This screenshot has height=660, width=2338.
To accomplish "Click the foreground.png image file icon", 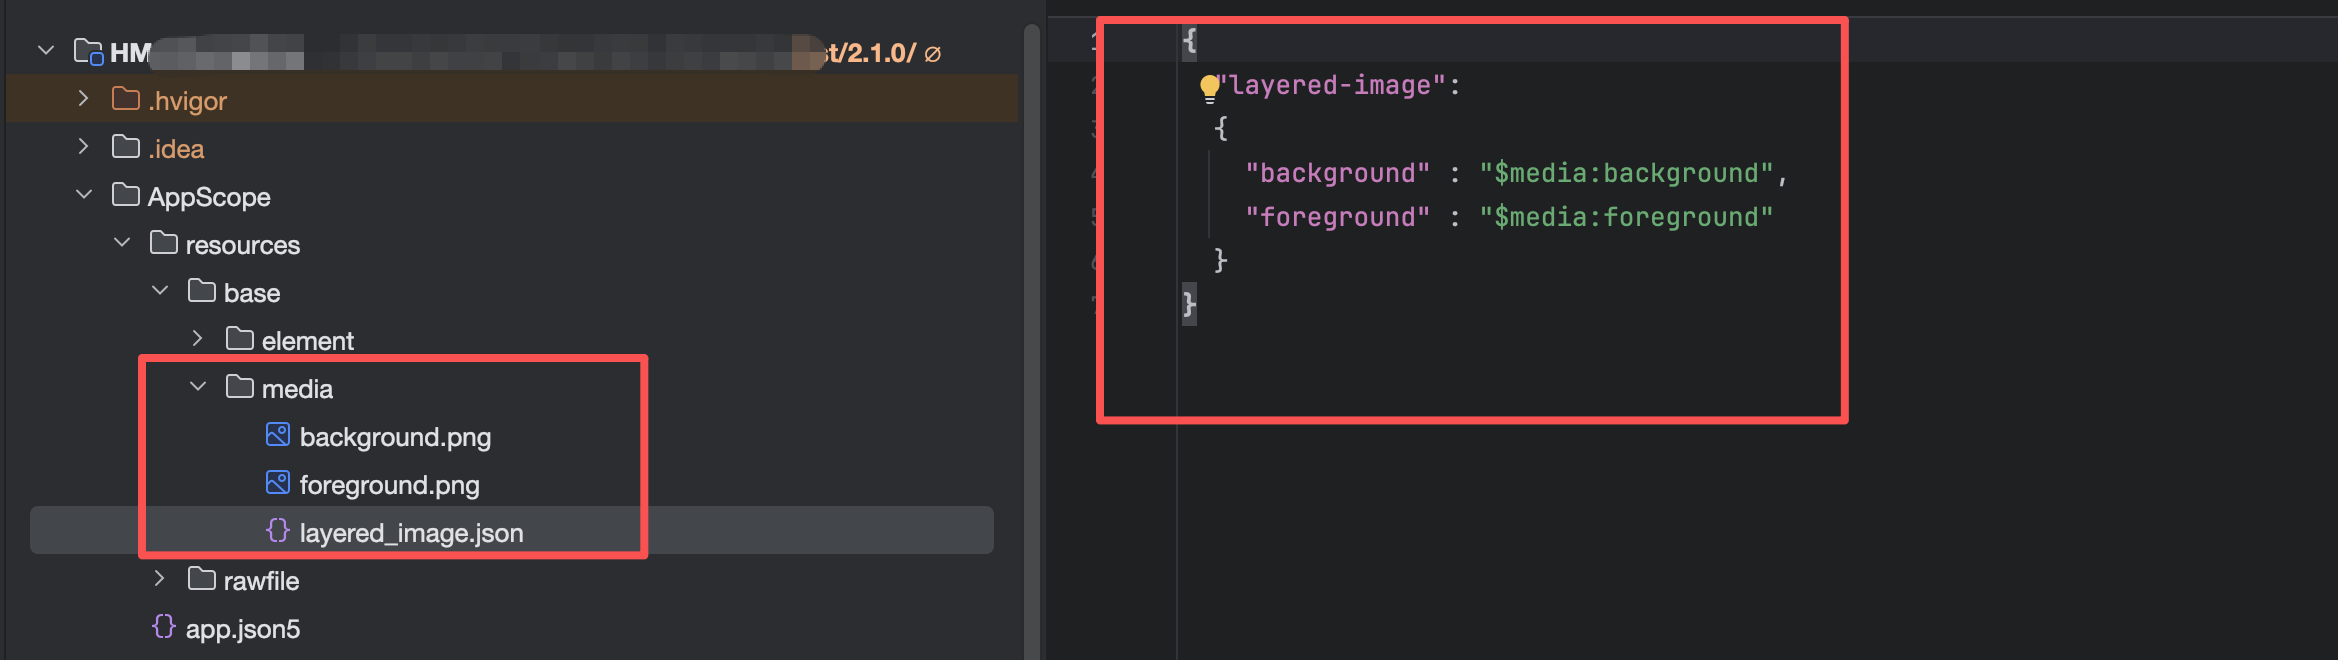I will 278,483.
